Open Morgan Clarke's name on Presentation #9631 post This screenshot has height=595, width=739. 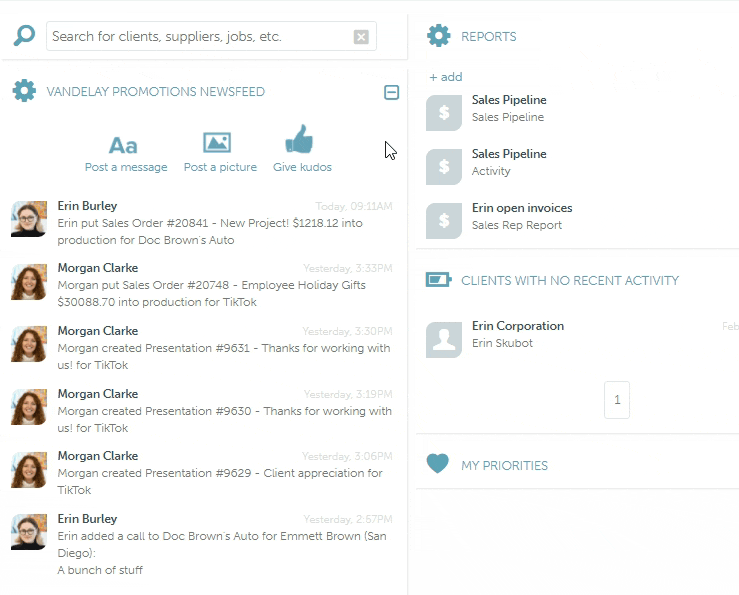[x=98, y=331]
